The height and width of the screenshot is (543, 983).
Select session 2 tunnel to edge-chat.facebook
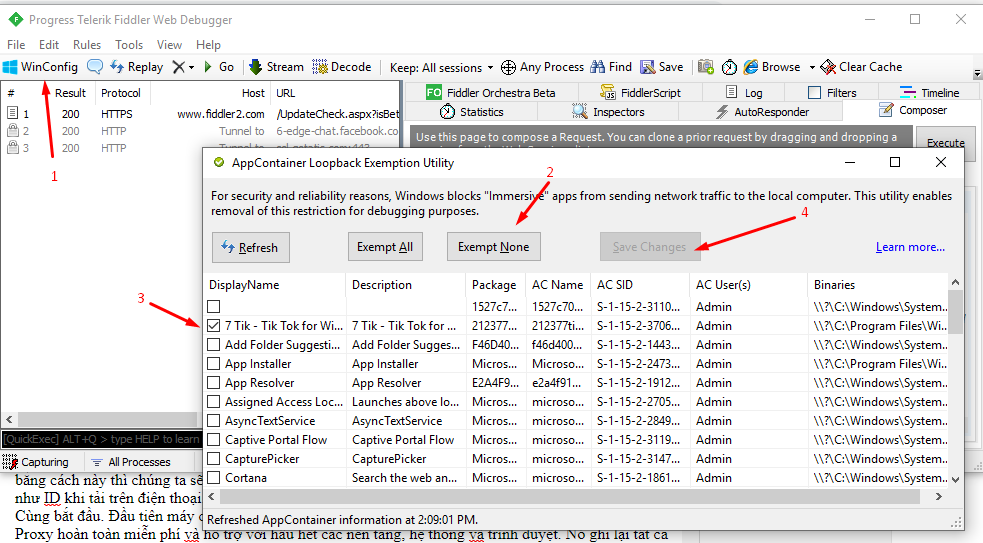201,131
